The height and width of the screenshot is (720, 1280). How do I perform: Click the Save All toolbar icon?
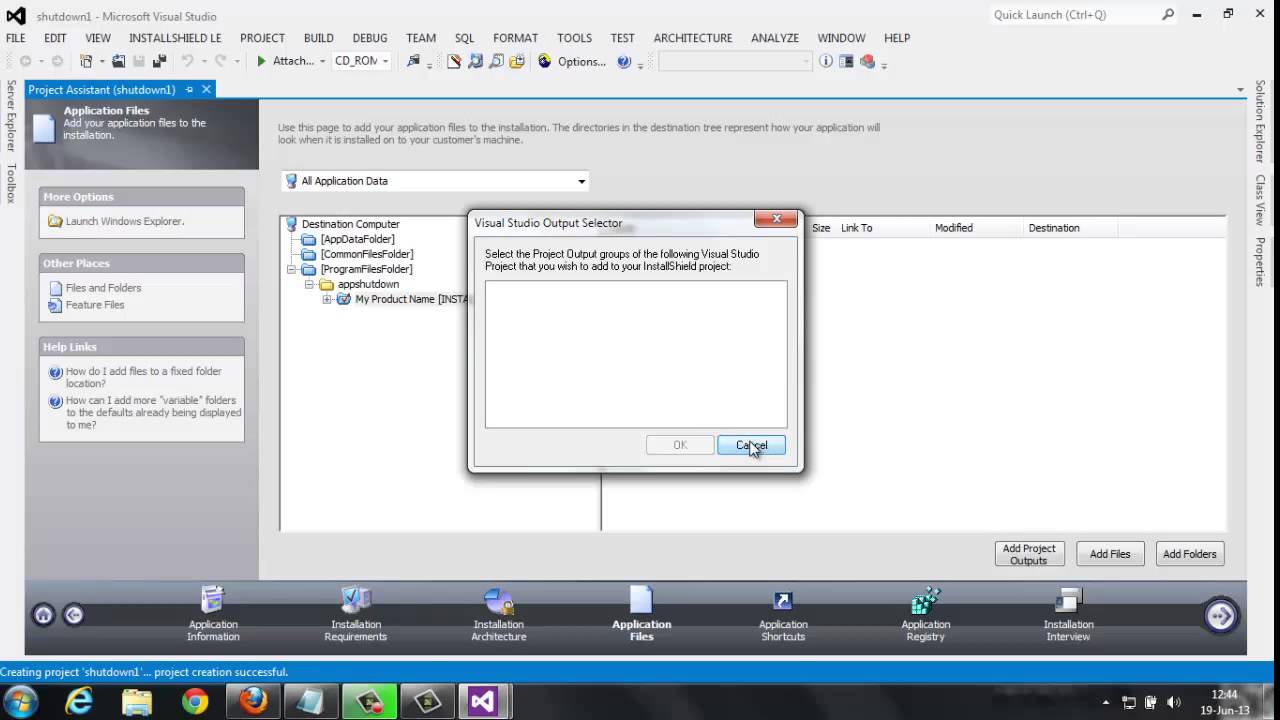click(x=159, y=61)
